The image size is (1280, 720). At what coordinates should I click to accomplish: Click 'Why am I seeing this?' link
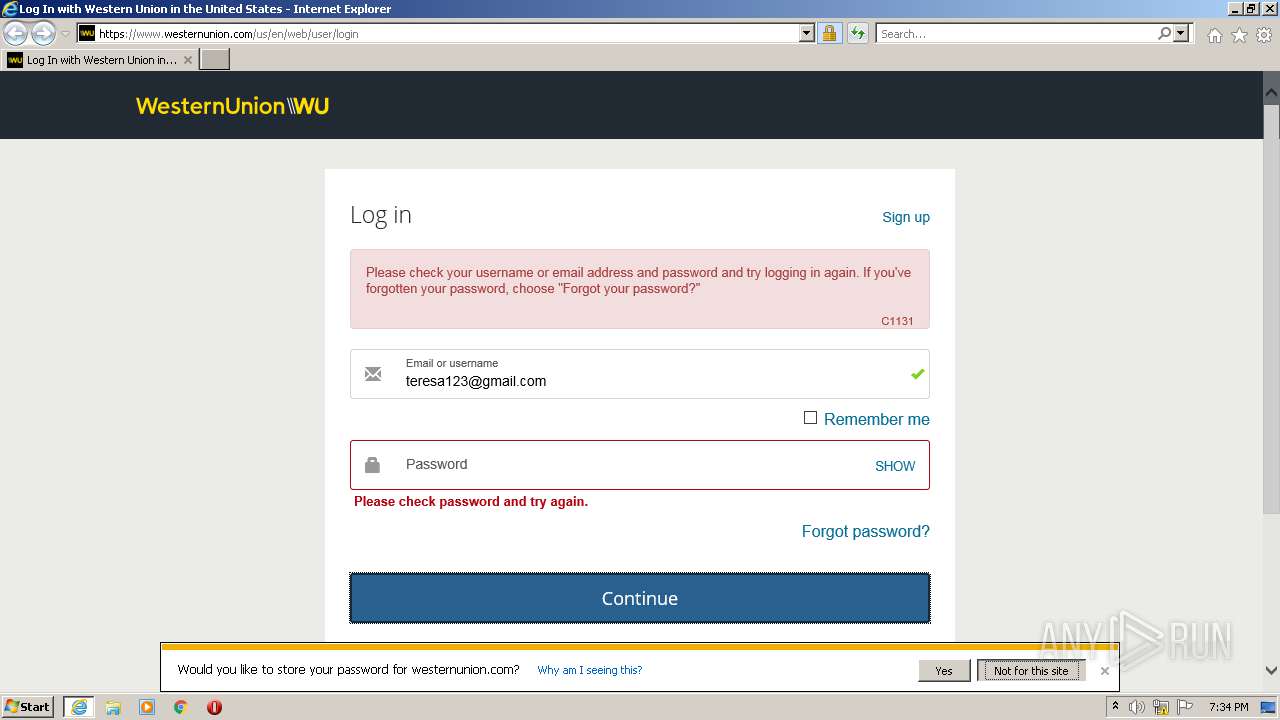point(590,670)
